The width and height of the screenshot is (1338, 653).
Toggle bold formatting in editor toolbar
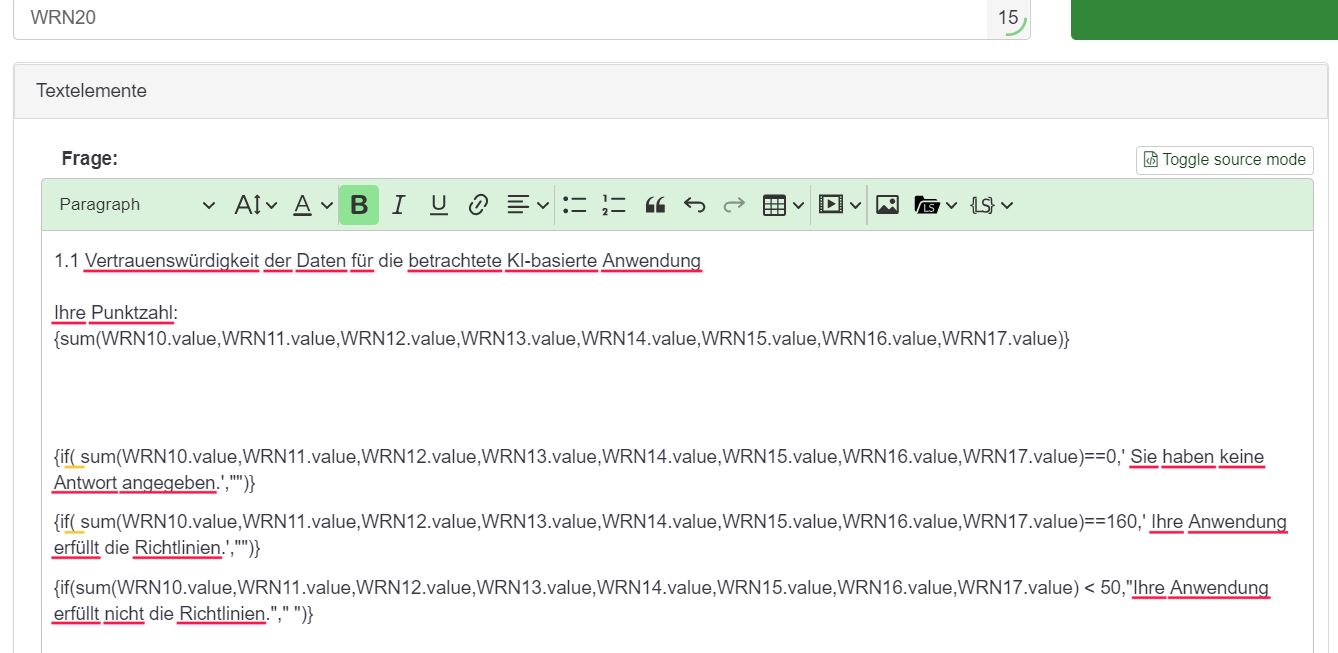pyautogui.click(x=359, y=205)
